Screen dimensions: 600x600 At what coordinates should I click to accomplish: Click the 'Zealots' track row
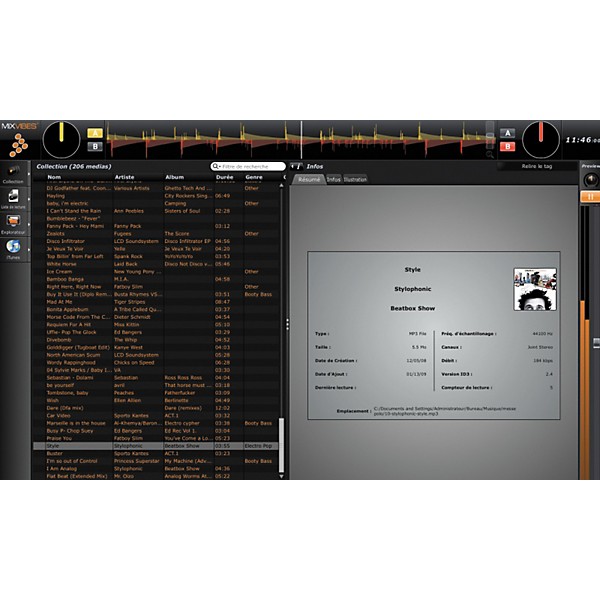[x=156, y=233]
